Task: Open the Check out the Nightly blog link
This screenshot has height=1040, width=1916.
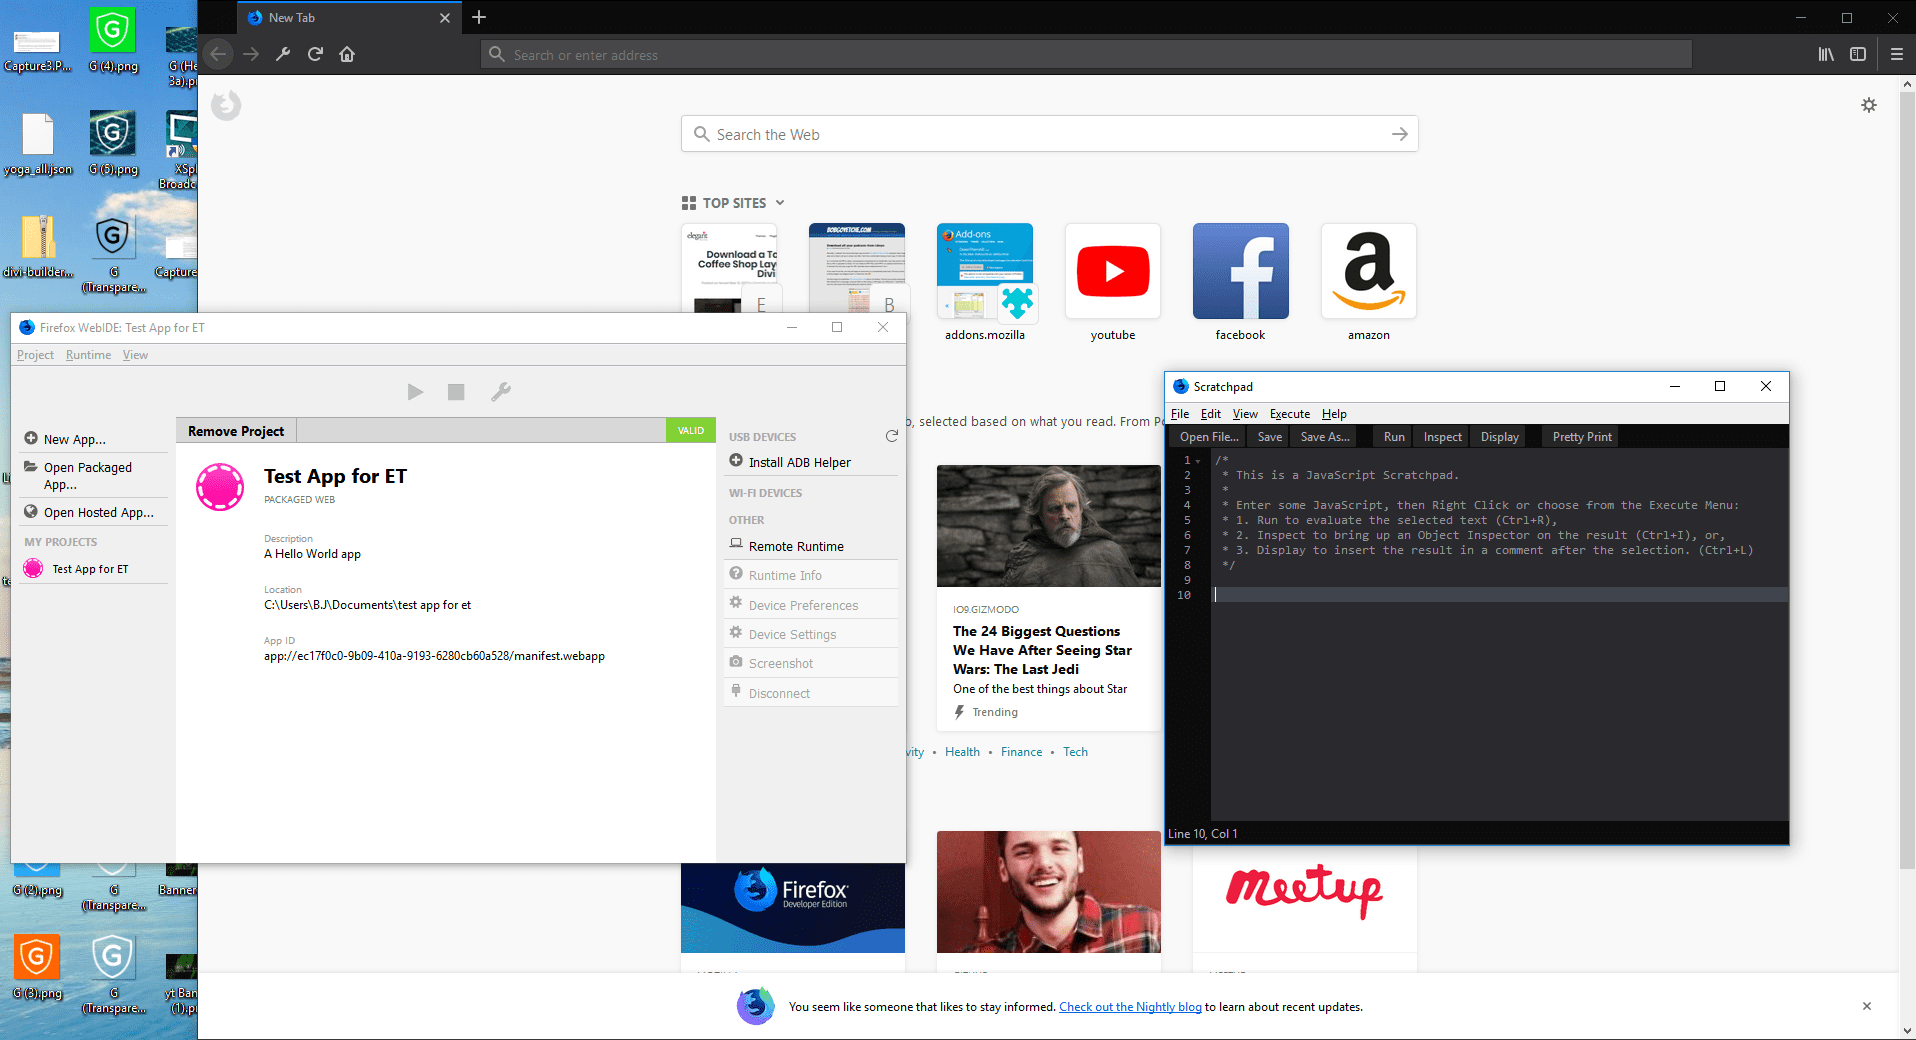Action: 1129,1007
